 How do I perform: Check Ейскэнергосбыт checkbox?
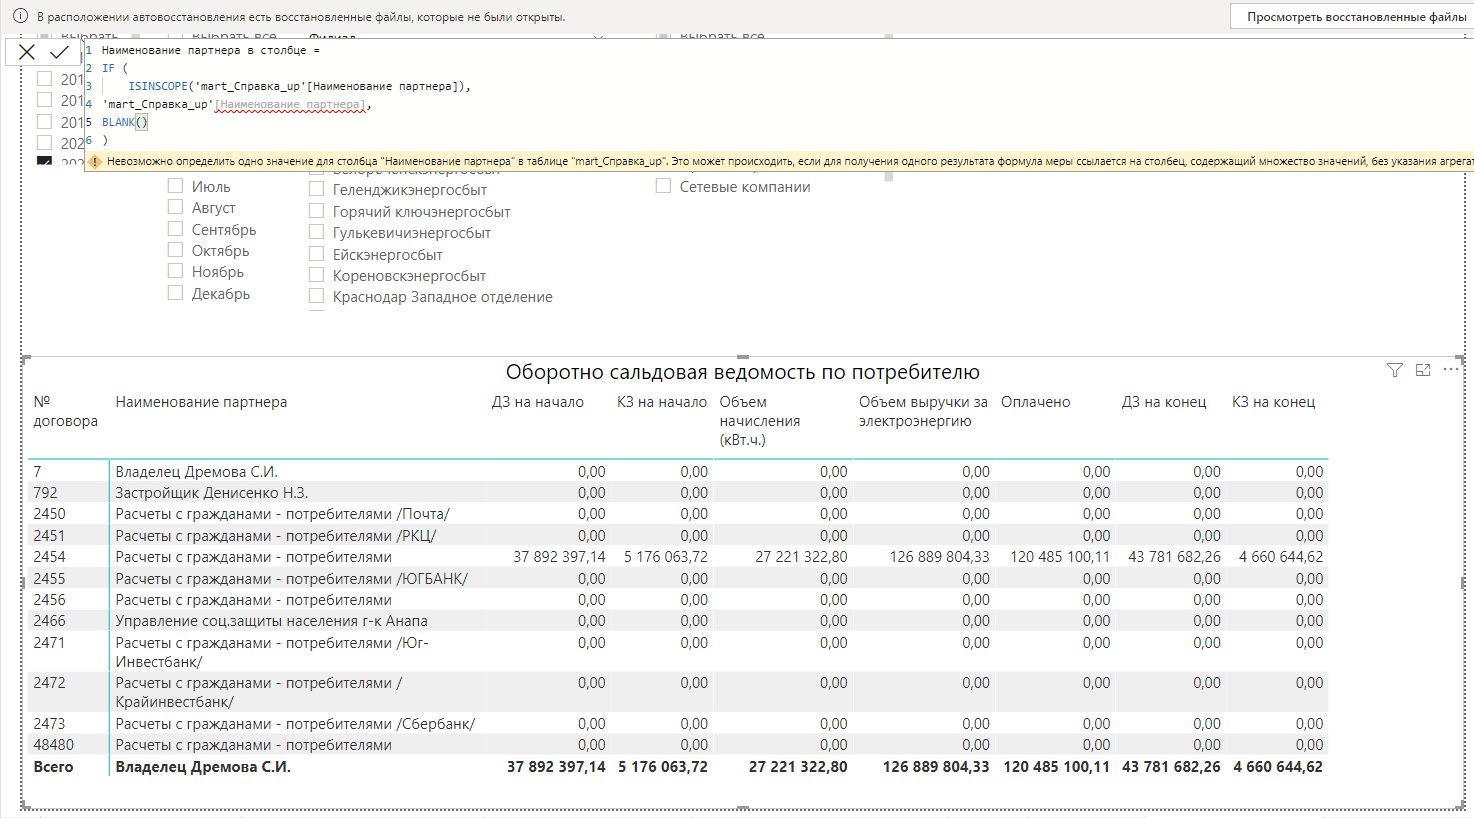click(x=316, y=254)
